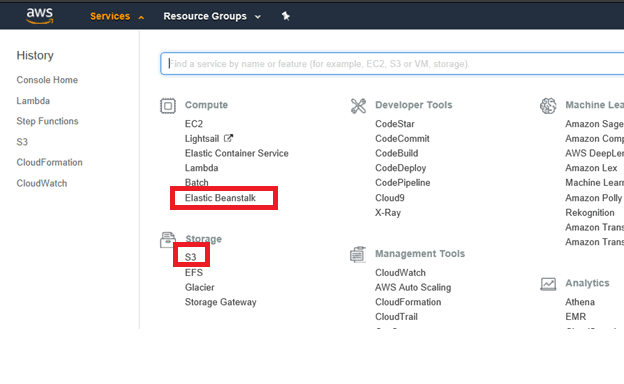Focus the Find a service search field
624x384 pixels.
[392, 64]
